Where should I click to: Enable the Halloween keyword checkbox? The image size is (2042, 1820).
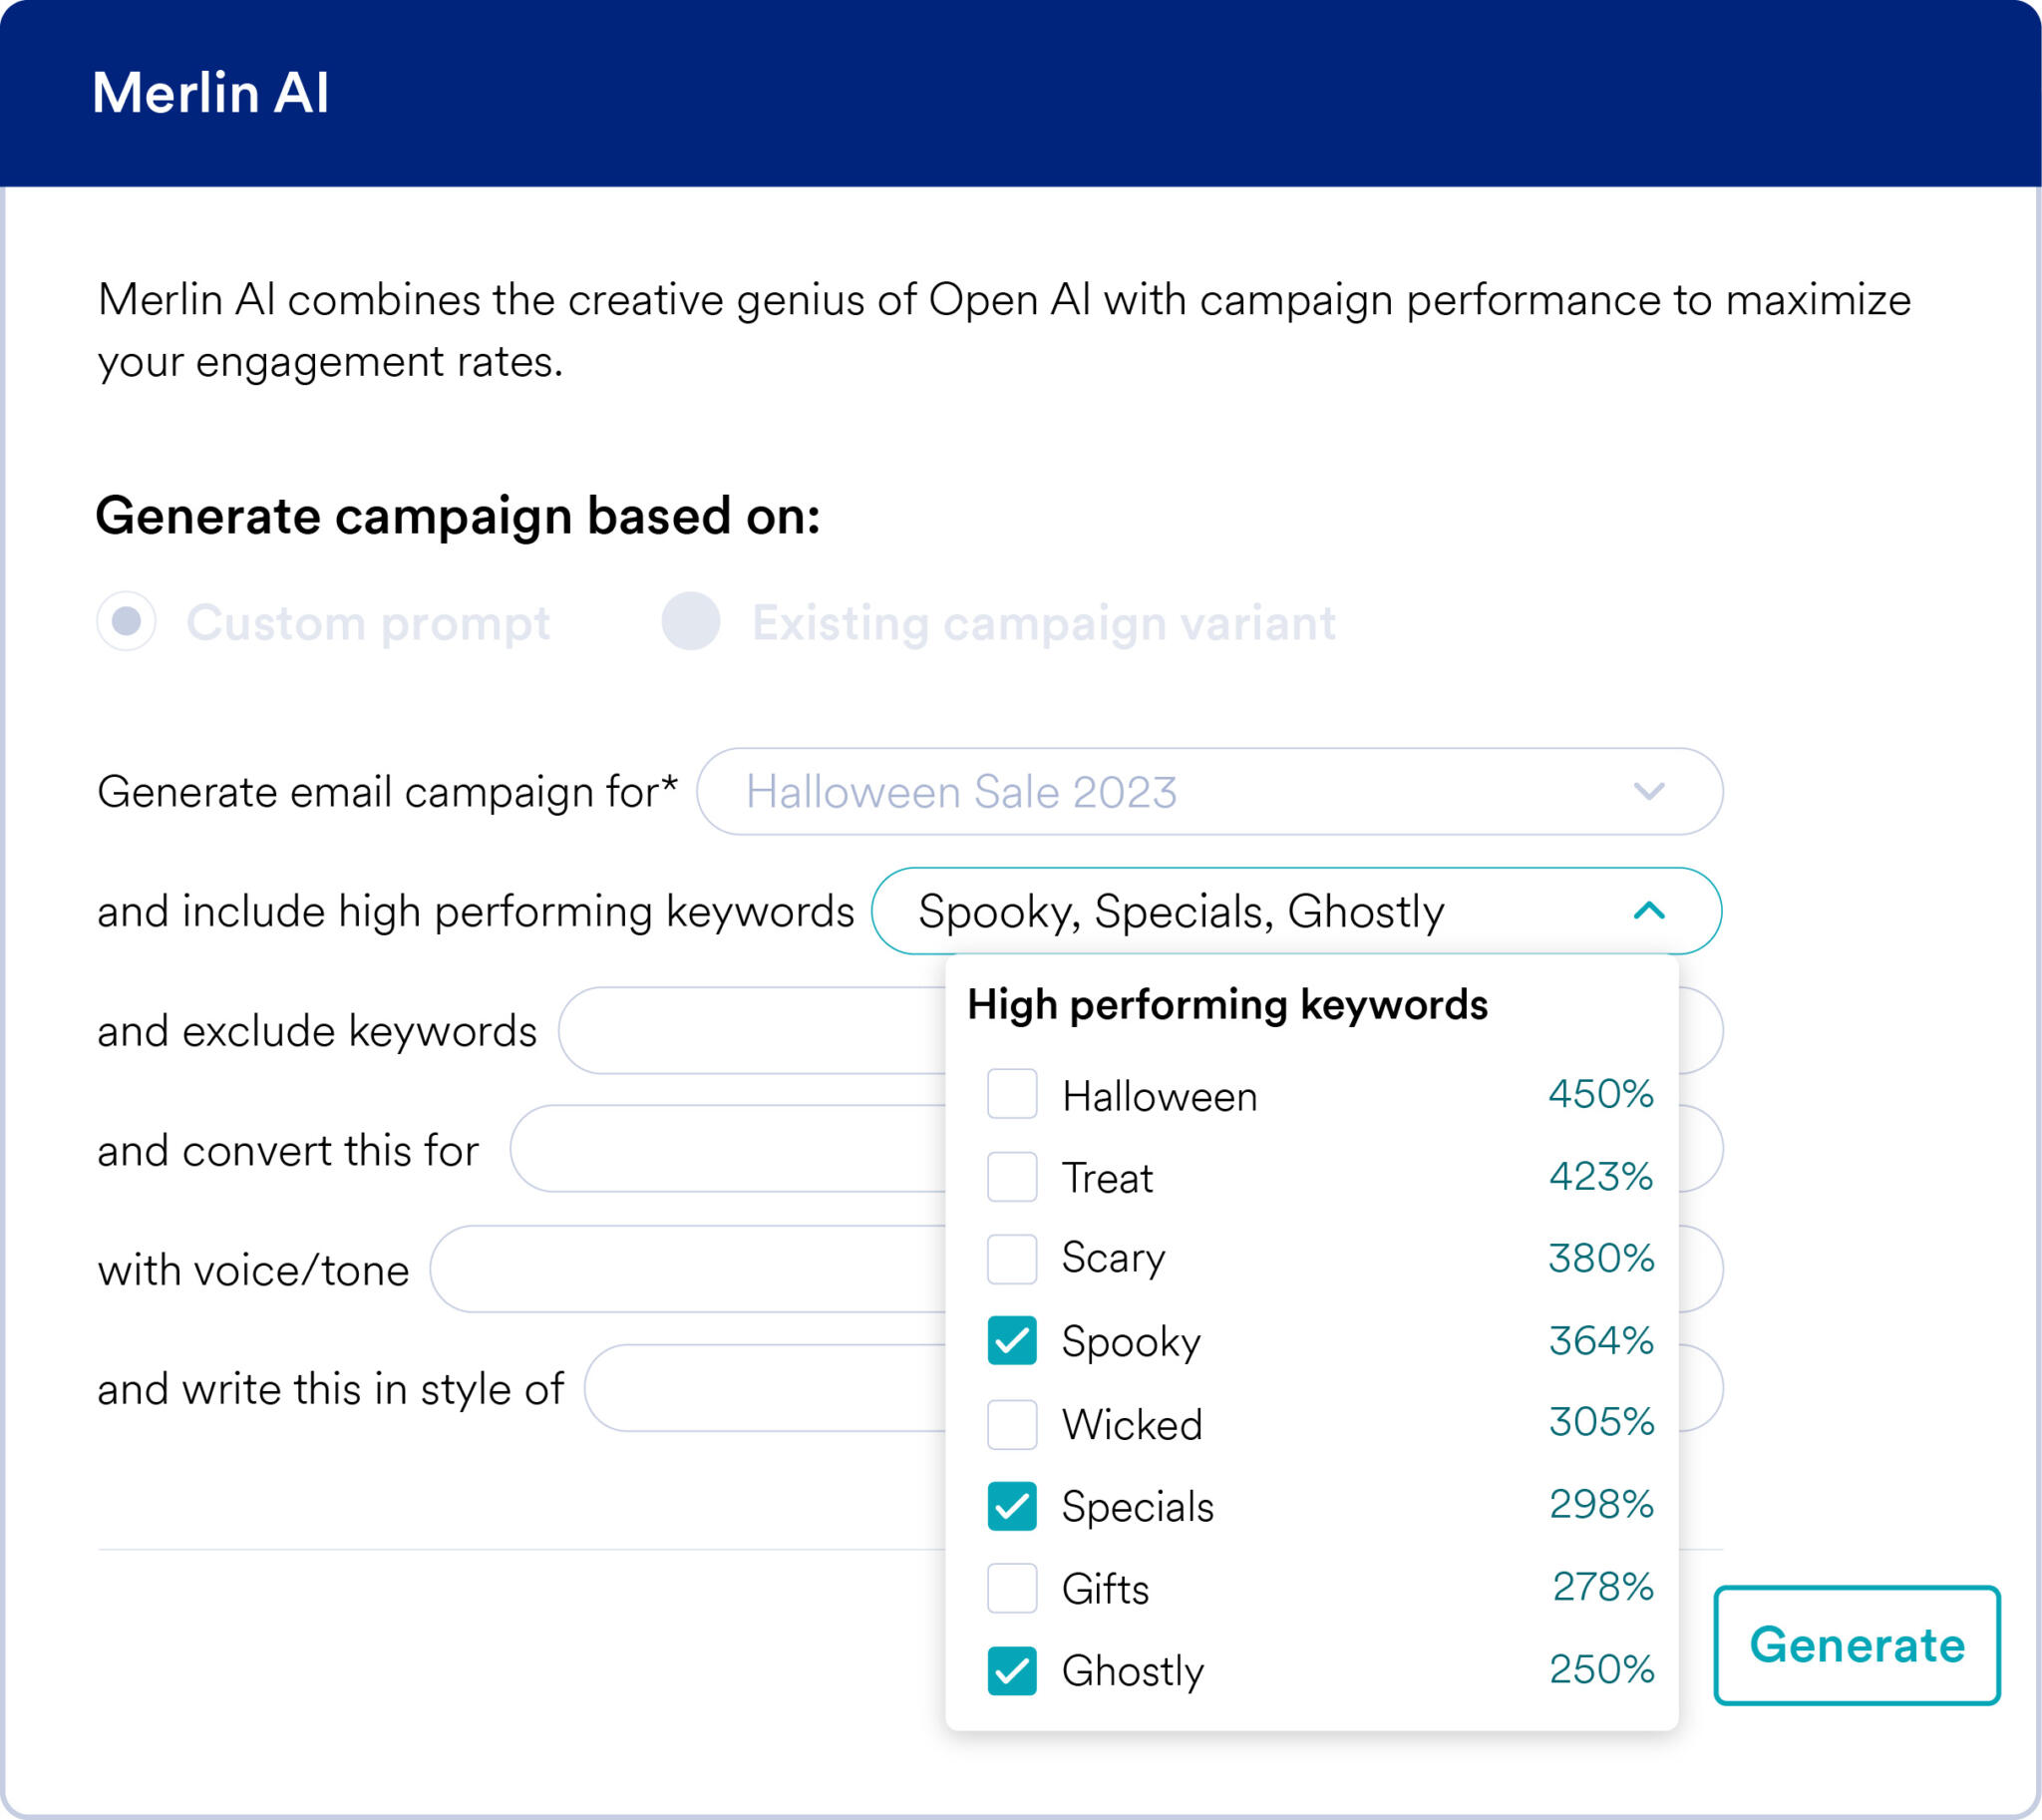(x=1011, y=1095)
